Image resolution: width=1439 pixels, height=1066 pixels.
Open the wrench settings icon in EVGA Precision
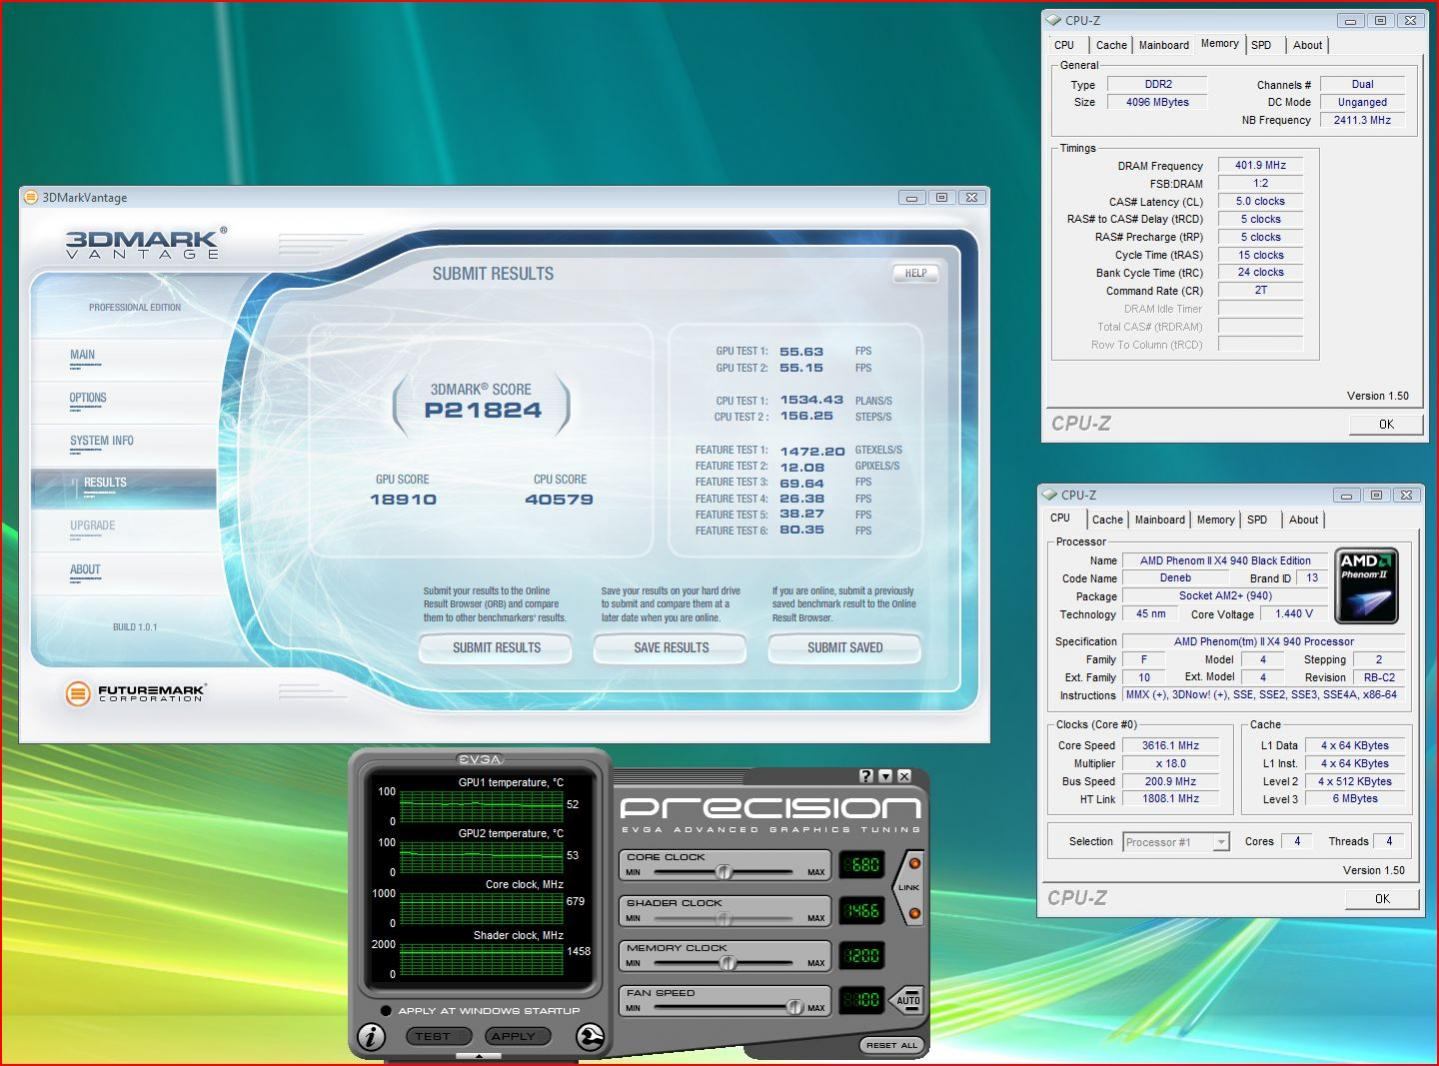click(590, 1036)
